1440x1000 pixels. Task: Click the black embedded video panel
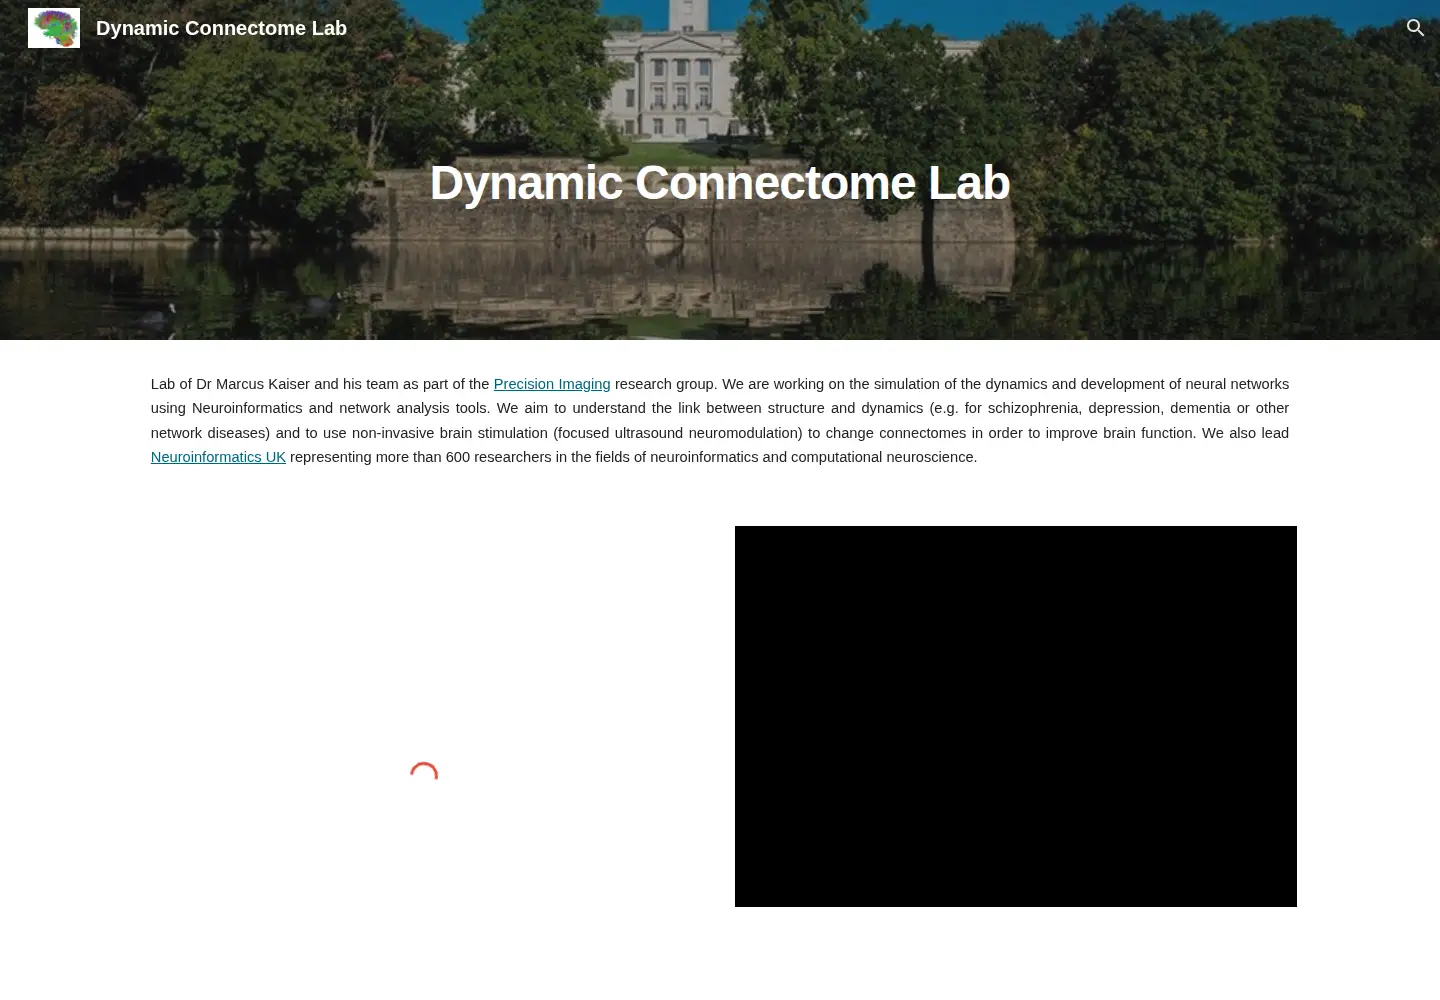coord(1015,716)
